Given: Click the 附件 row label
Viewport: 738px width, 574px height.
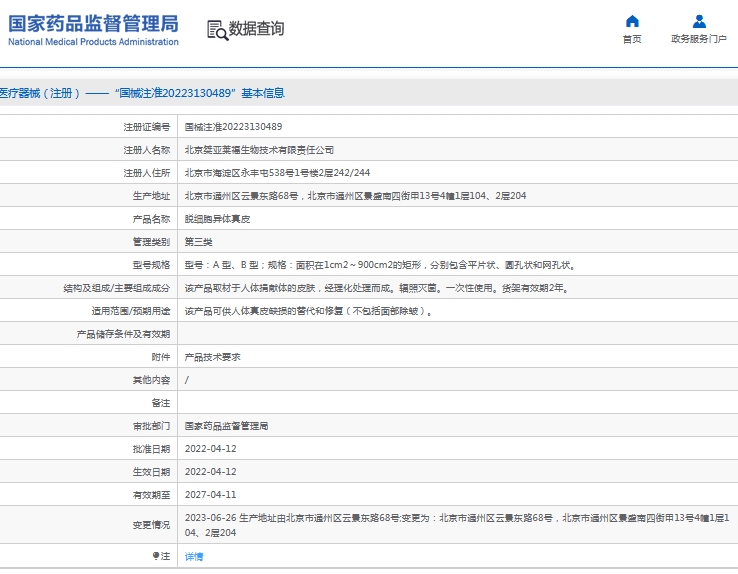Looking at the screenshot, I should pos(160,357).
